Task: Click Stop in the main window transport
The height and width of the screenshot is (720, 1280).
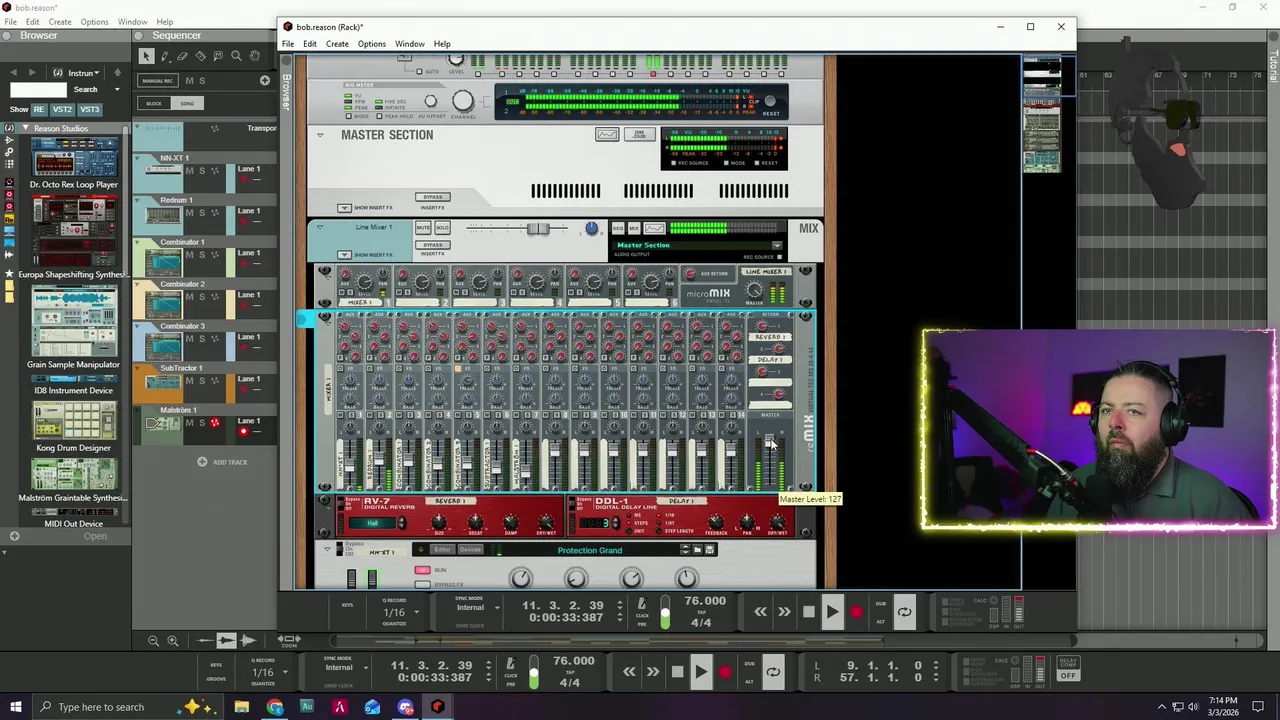Action: [x=677, y=672]
